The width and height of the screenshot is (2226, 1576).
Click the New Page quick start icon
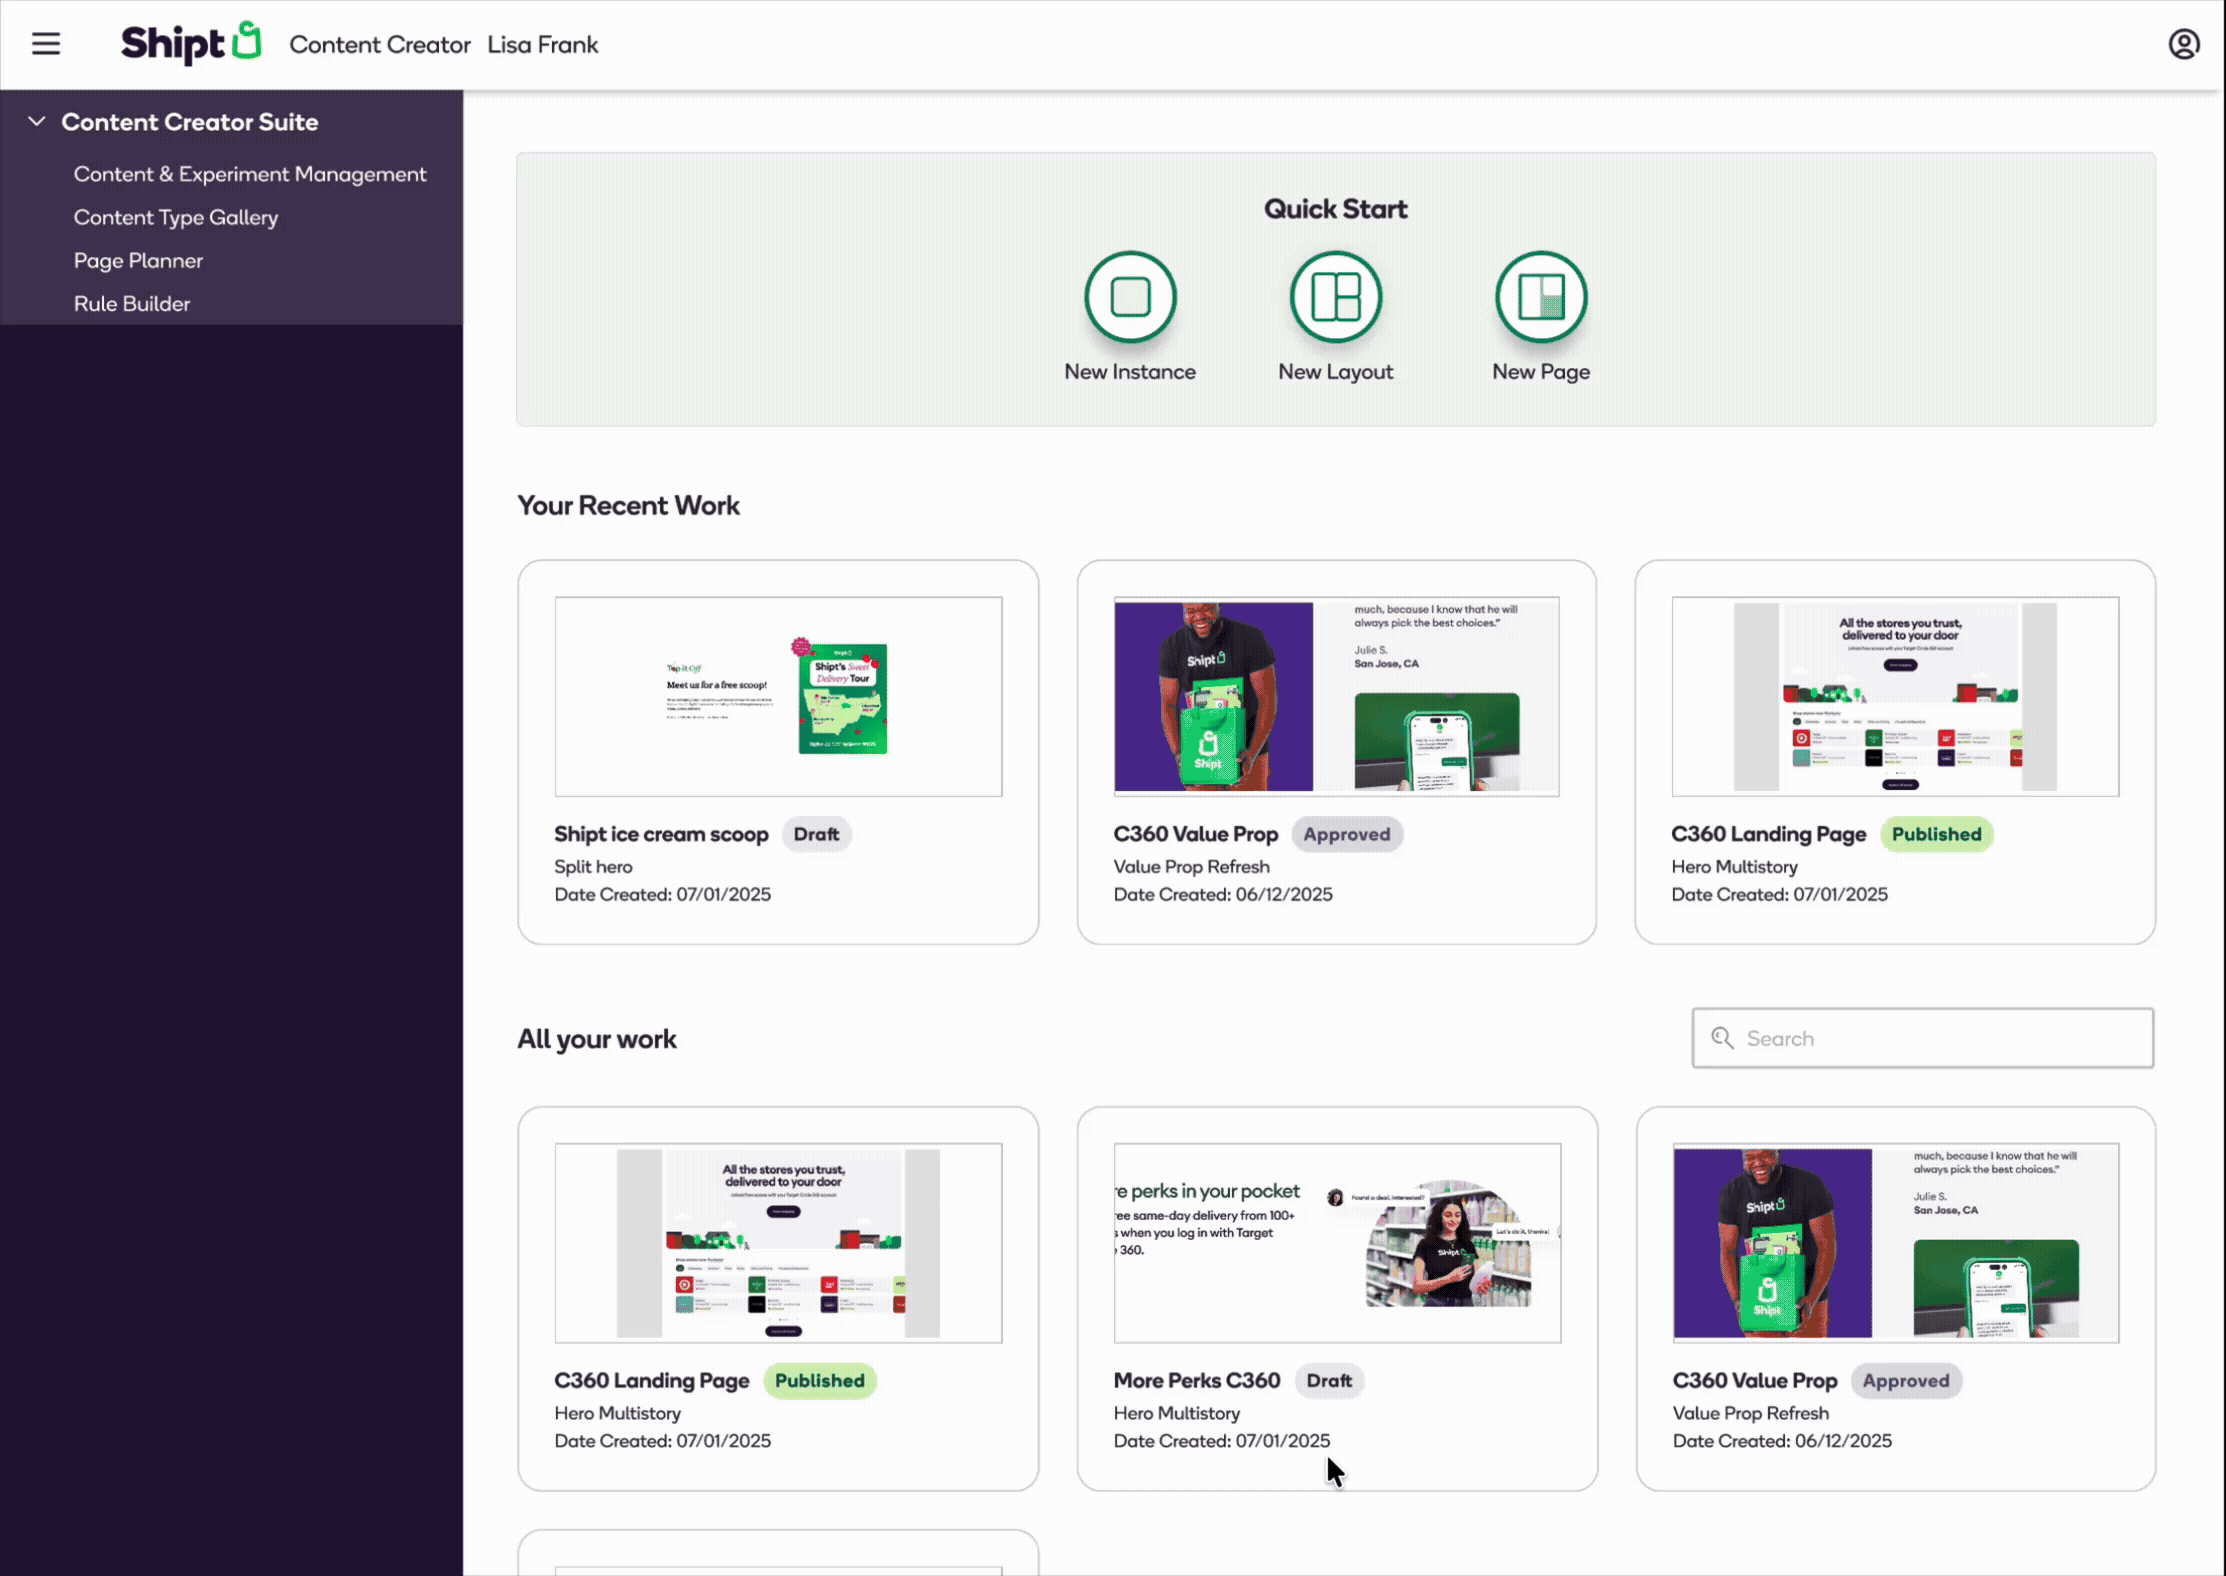[x=1541, y=297]
